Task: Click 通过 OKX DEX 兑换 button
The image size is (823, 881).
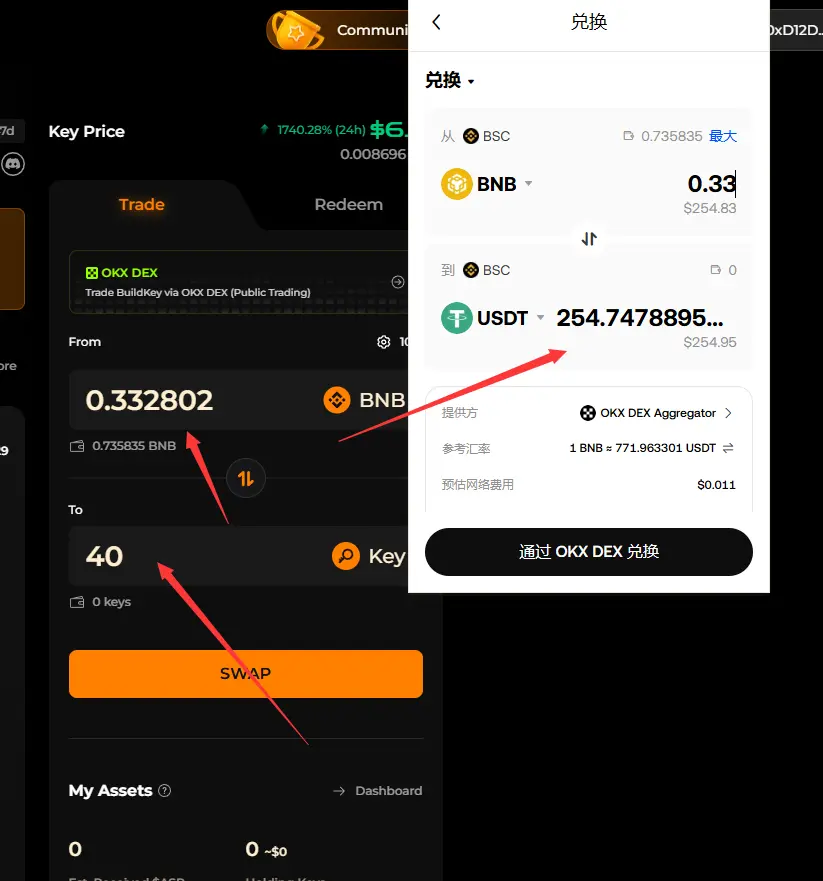Action: 589,552
